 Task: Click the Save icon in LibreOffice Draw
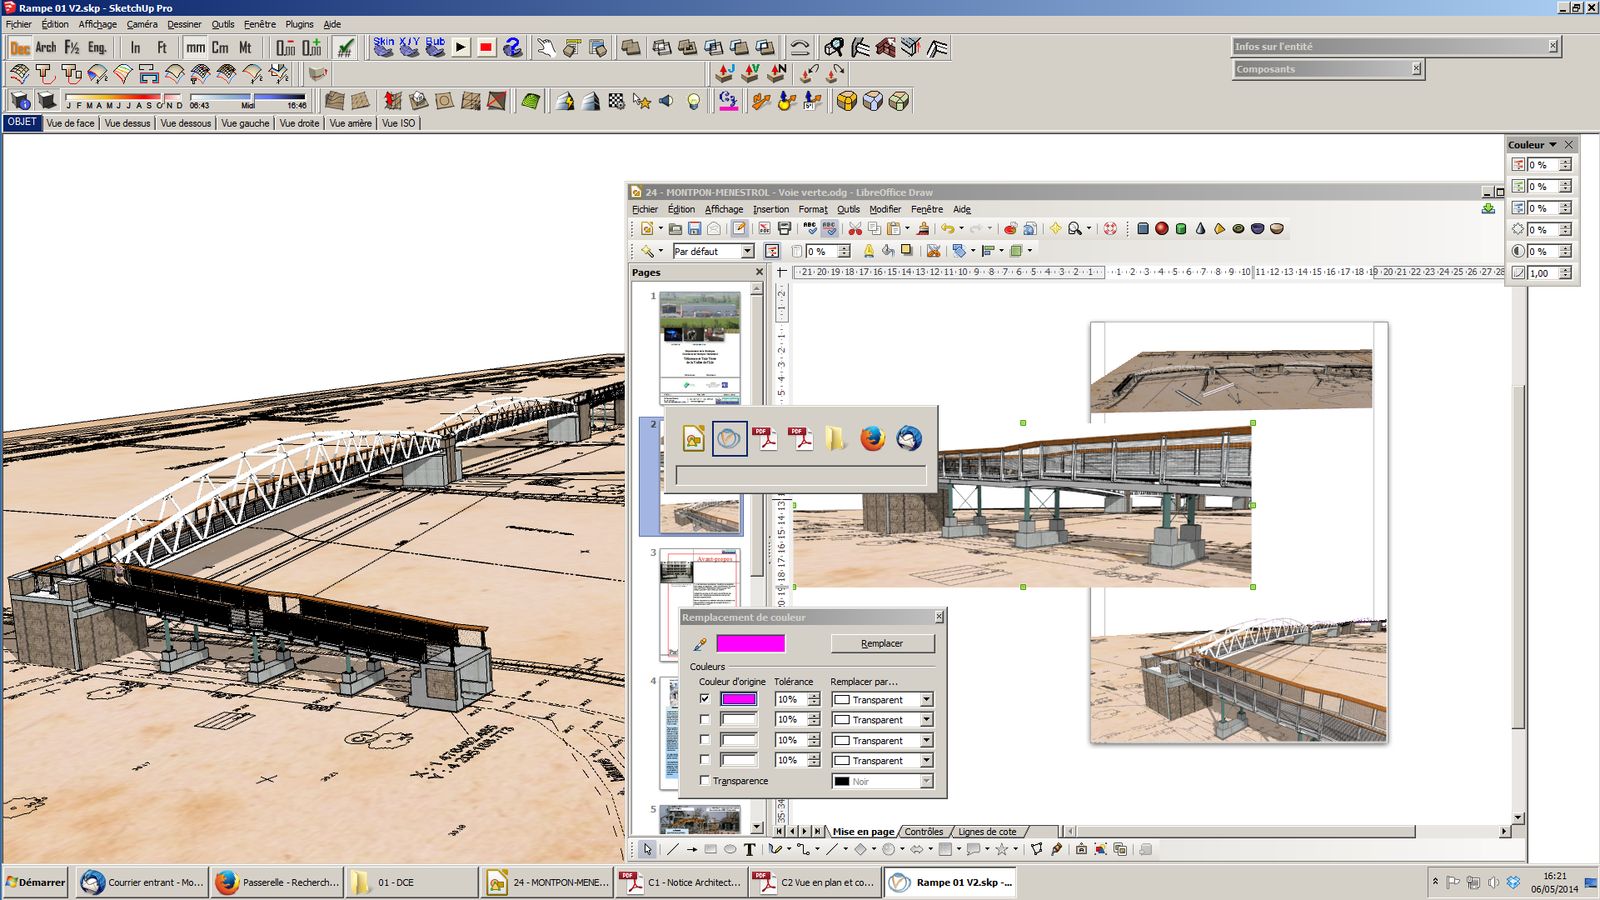694,229
